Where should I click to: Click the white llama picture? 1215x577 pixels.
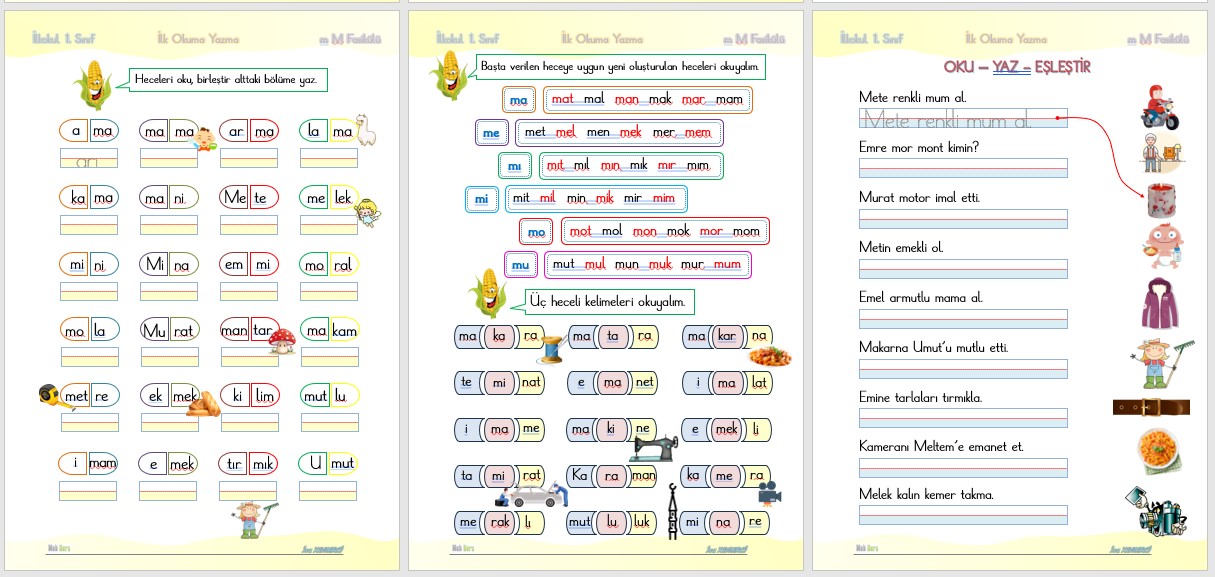pos(369,127)
